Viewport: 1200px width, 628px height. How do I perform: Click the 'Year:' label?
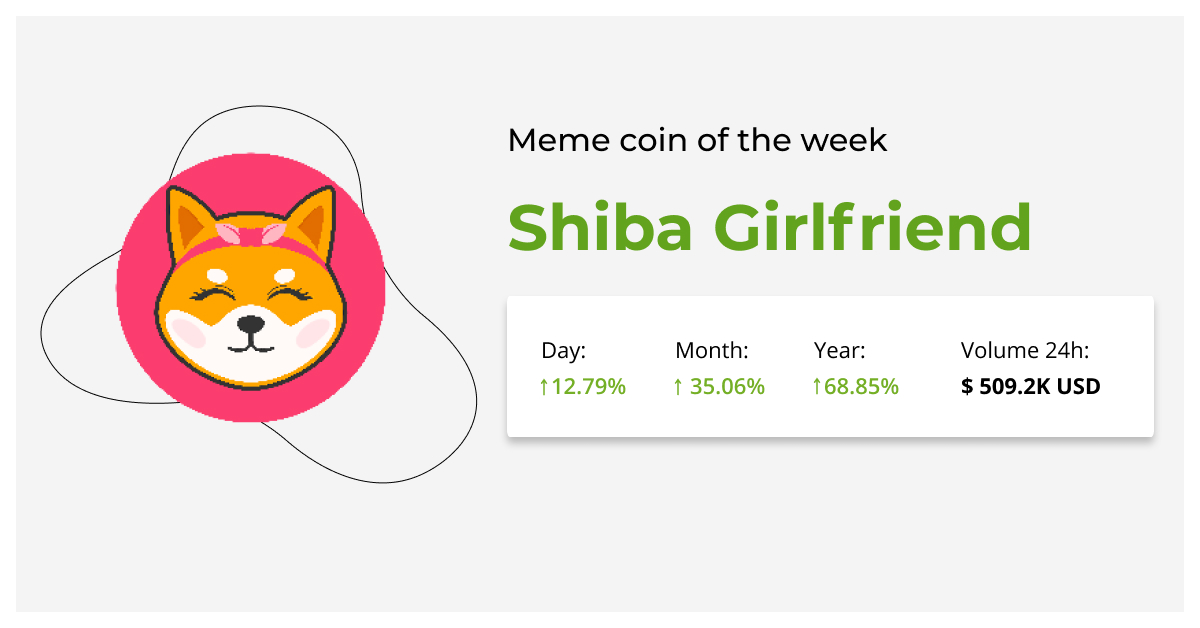(840, 351)
